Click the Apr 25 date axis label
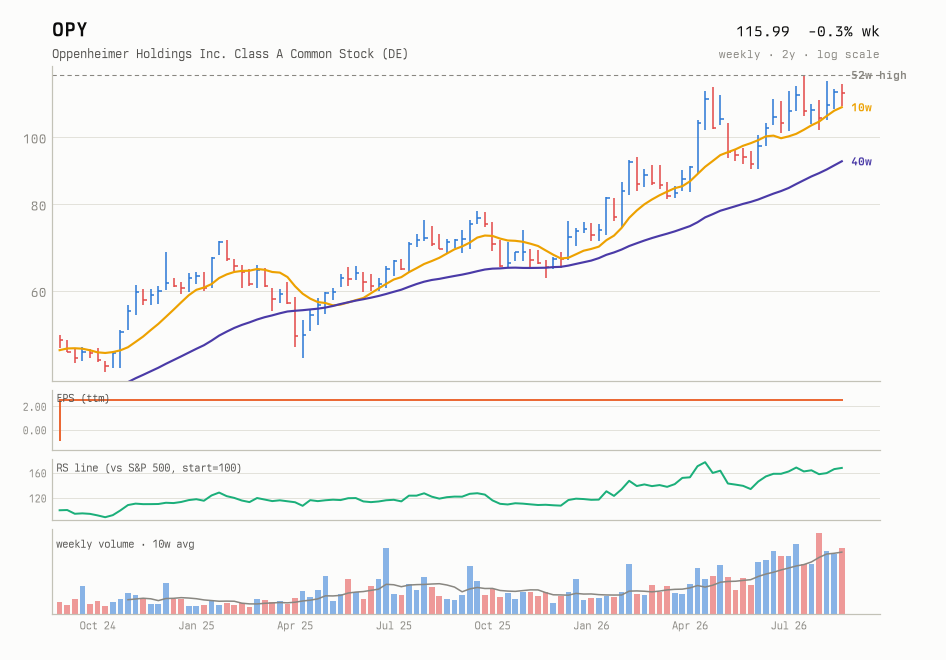 pyautogui.click(x=295, y=626)
